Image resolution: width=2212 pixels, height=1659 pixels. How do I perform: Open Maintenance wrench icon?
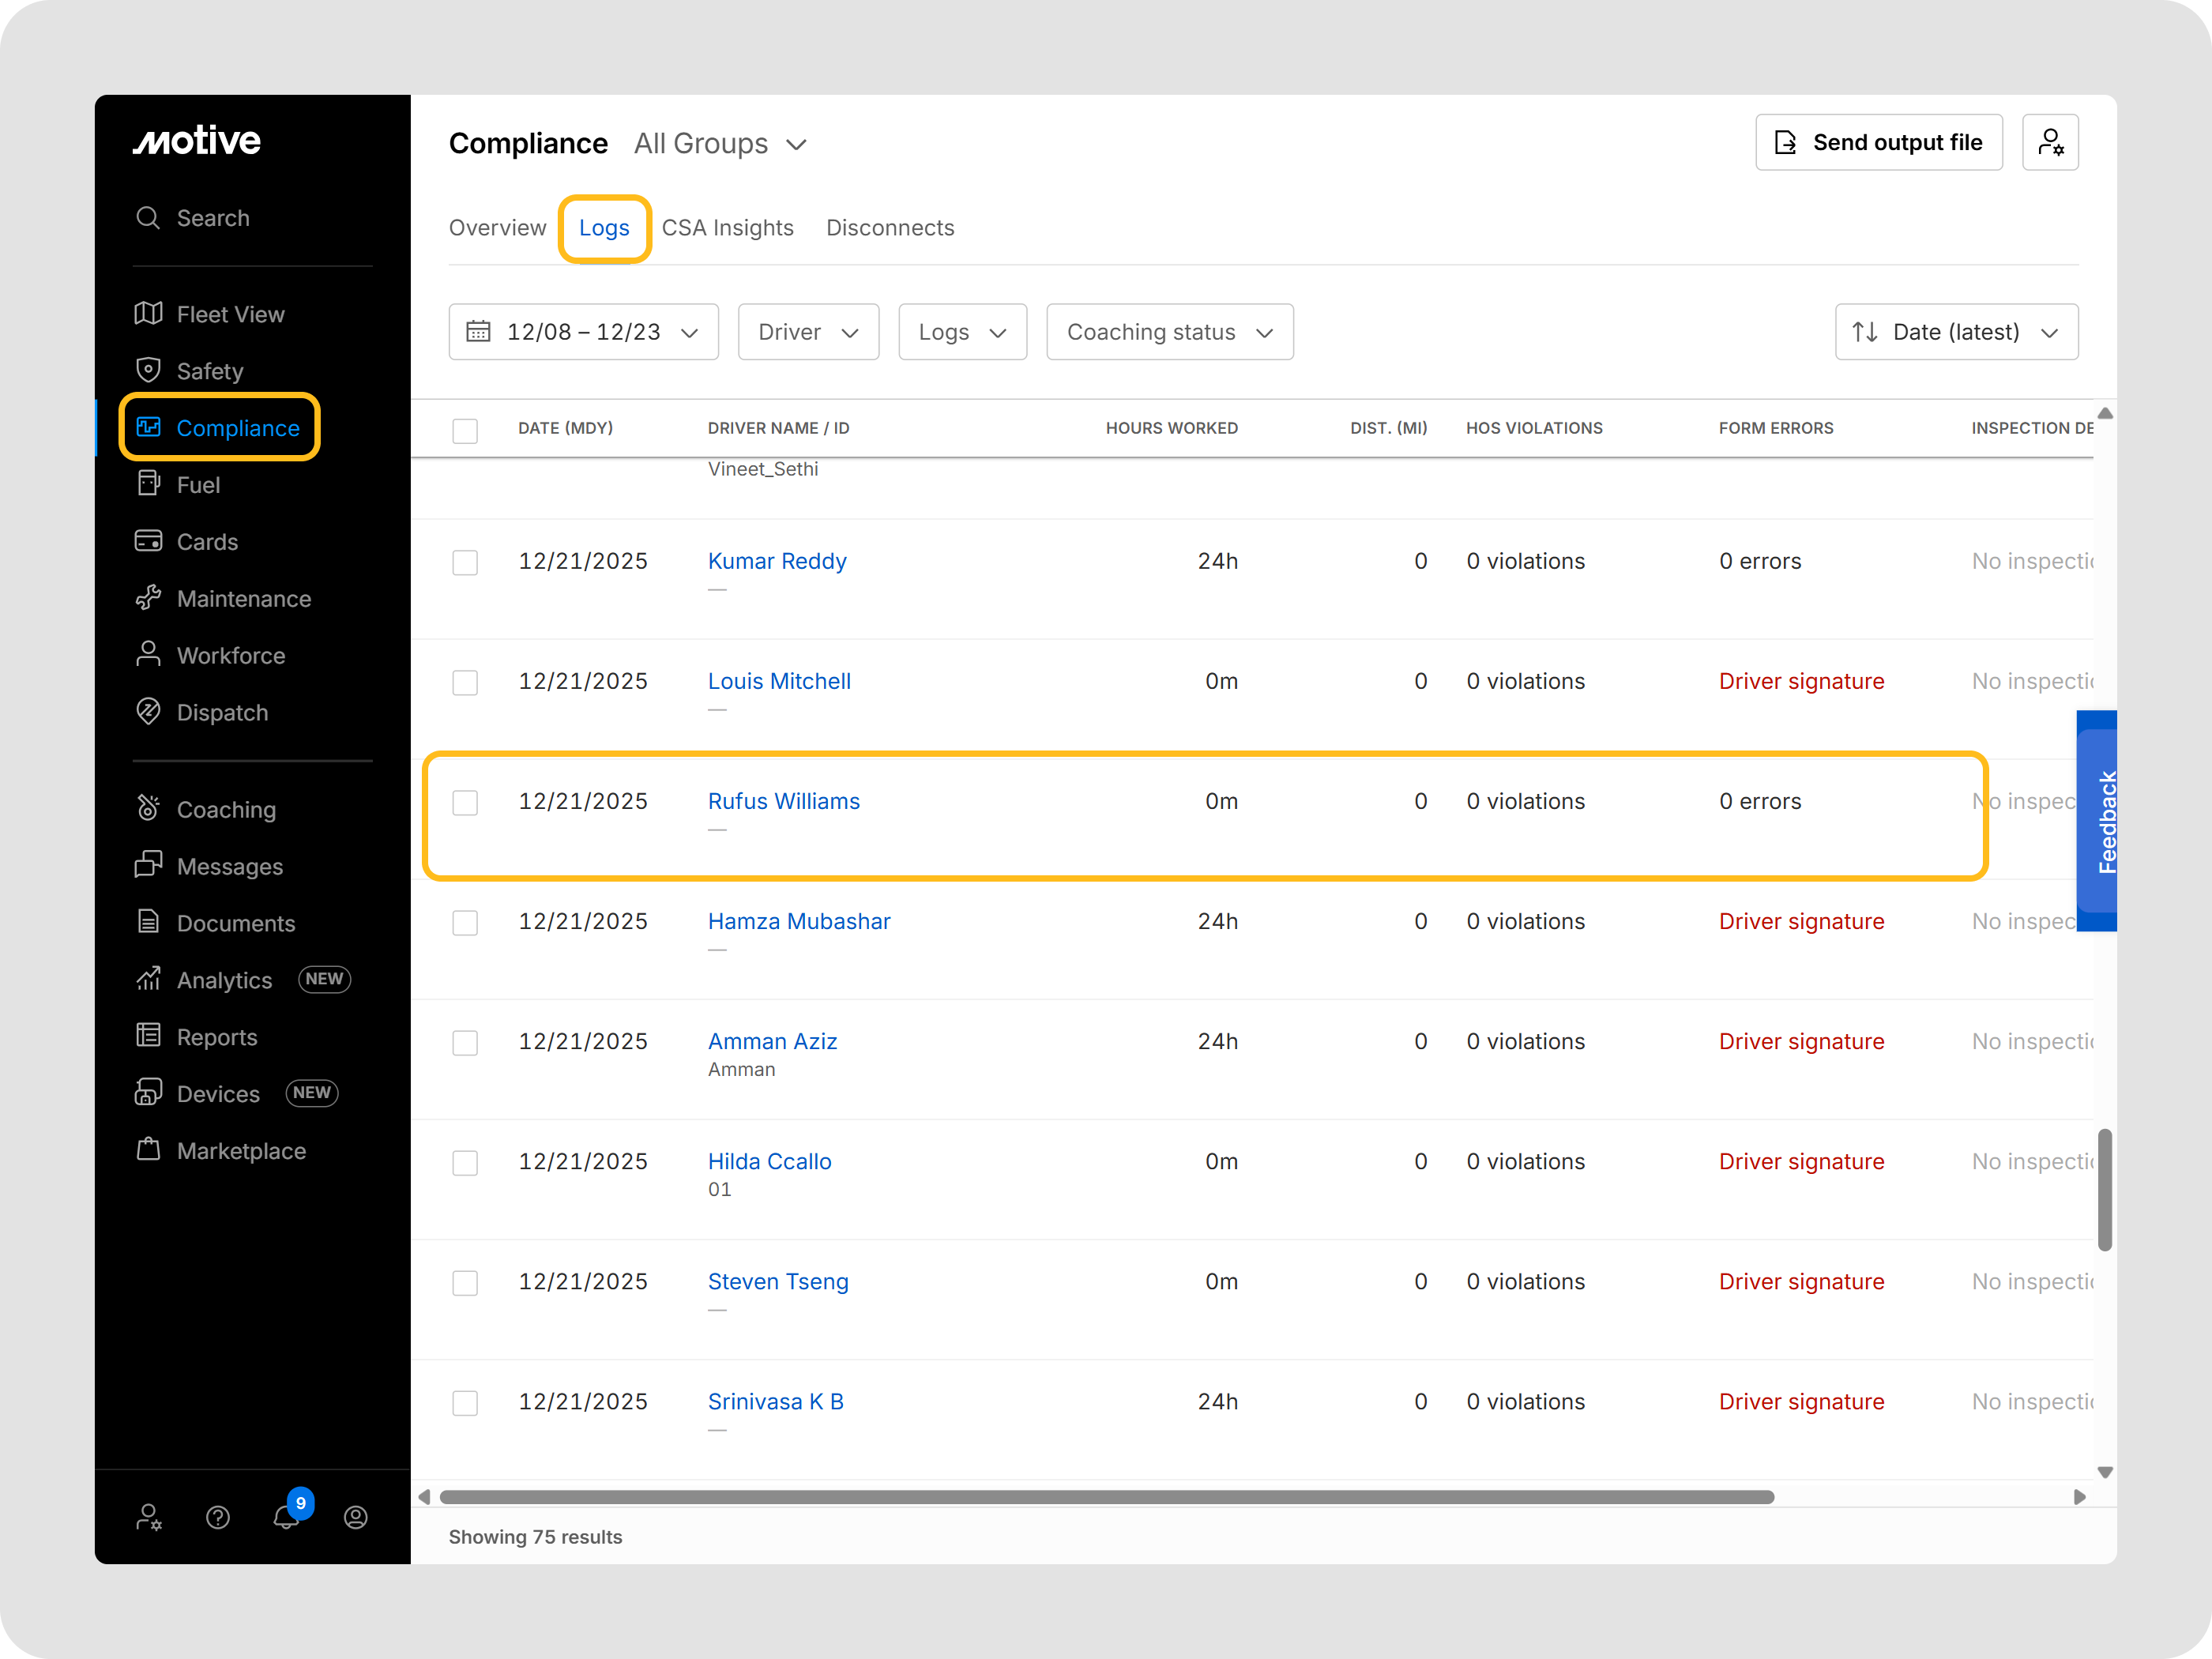coord(149,598)
